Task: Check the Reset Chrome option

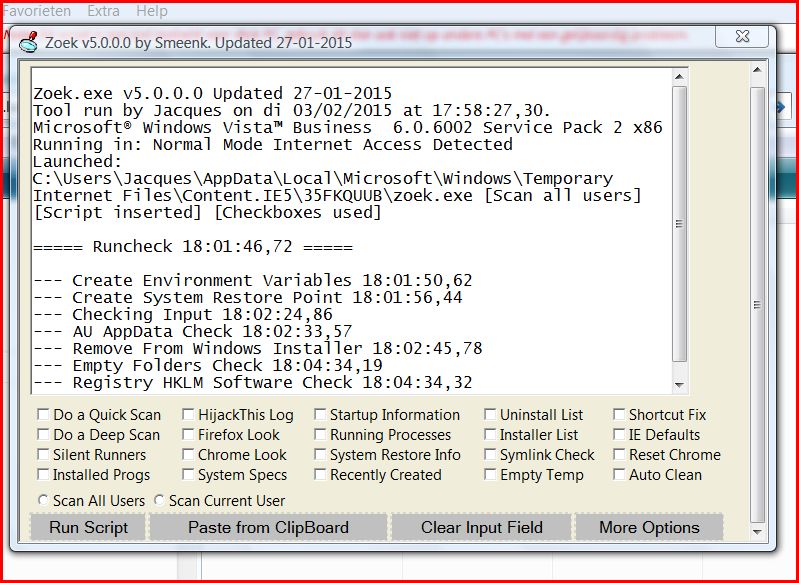Action: [619, 454]
